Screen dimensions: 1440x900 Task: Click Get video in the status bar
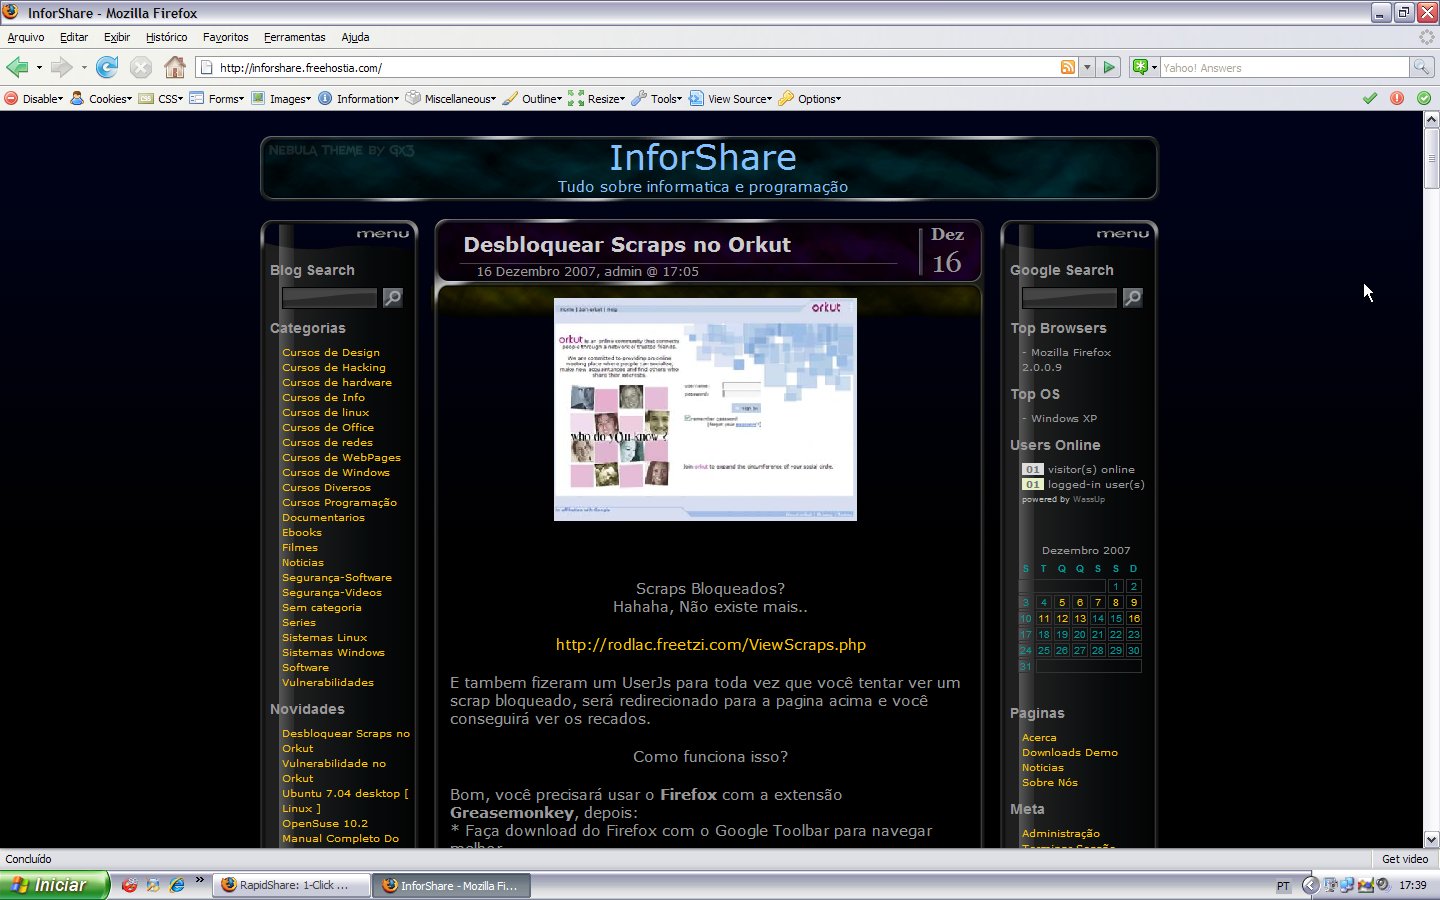pyautogui.click(x=1405, y=859)
